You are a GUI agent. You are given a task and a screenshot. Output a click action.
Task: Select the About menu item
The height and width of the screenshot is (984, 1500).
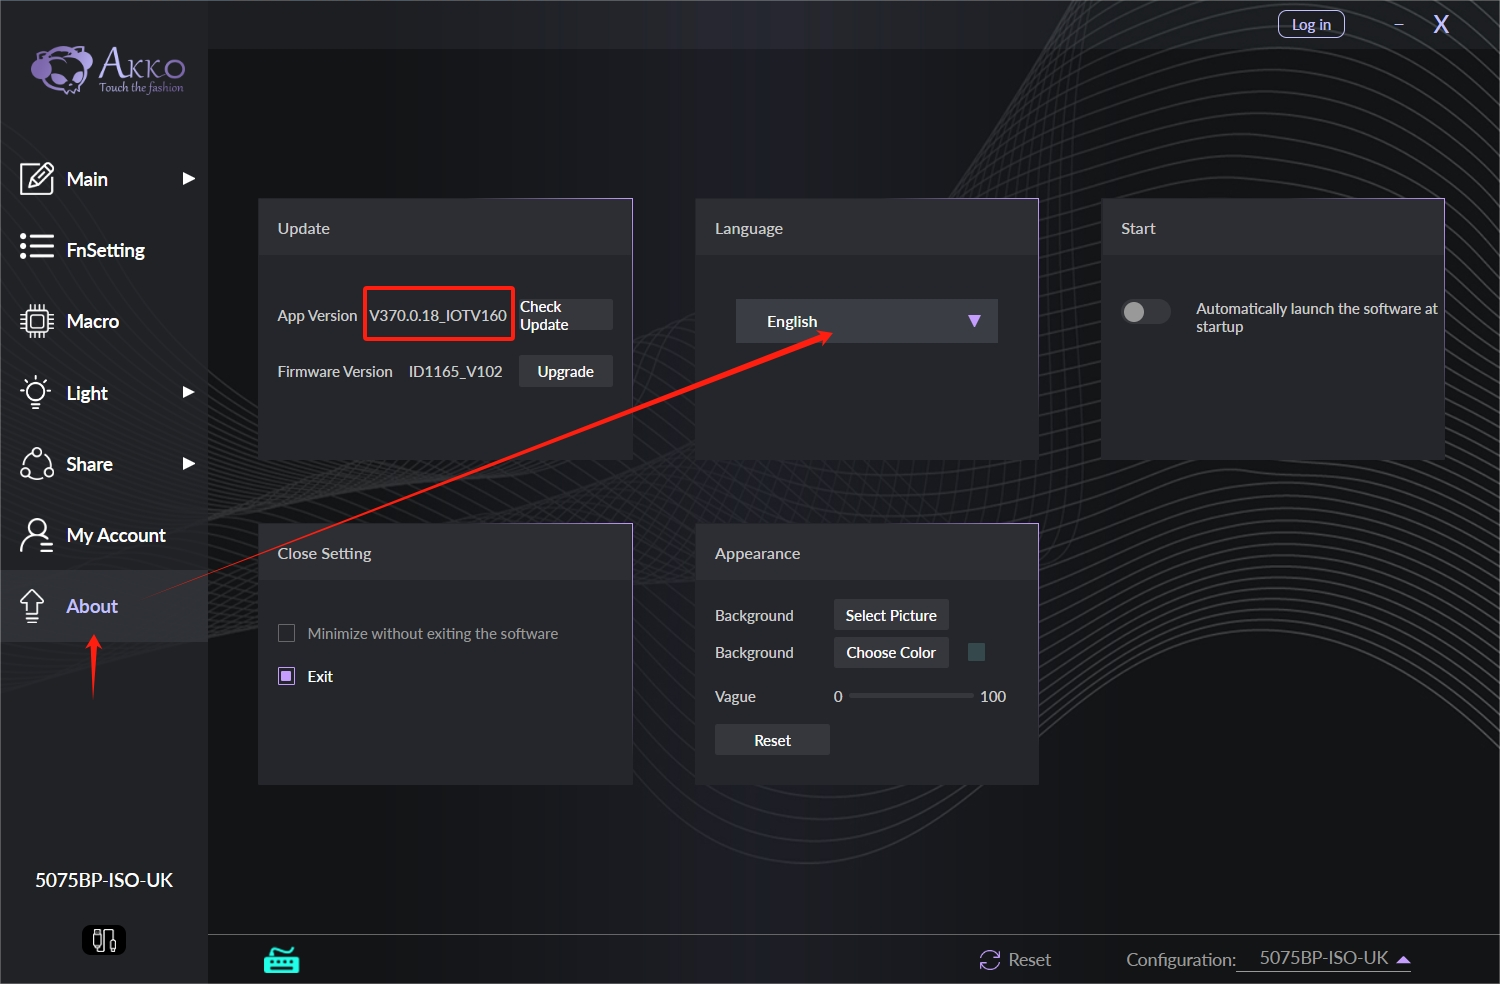[x=92, y=606]
